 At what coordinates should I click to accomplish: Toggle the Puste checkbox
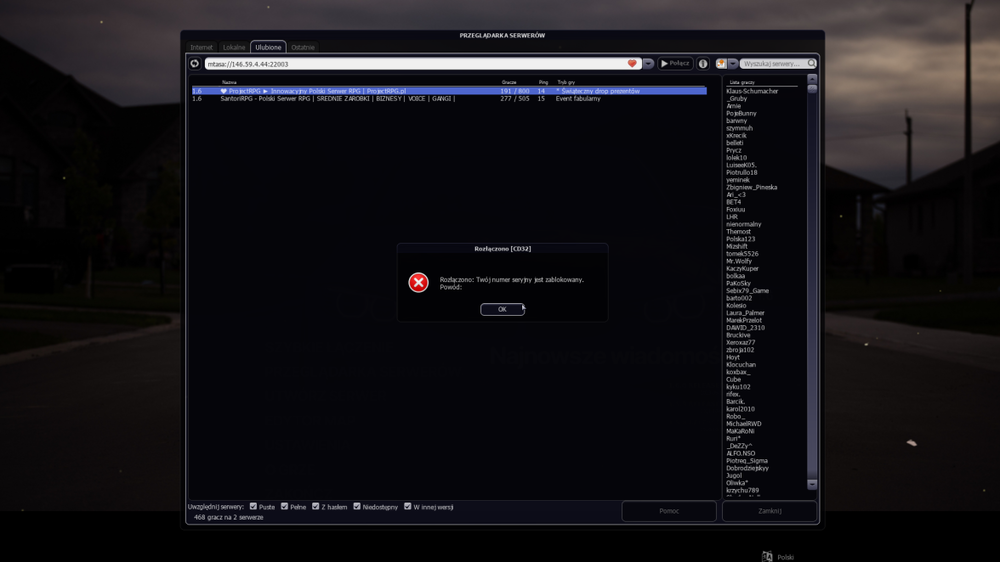tap(253, 507)
